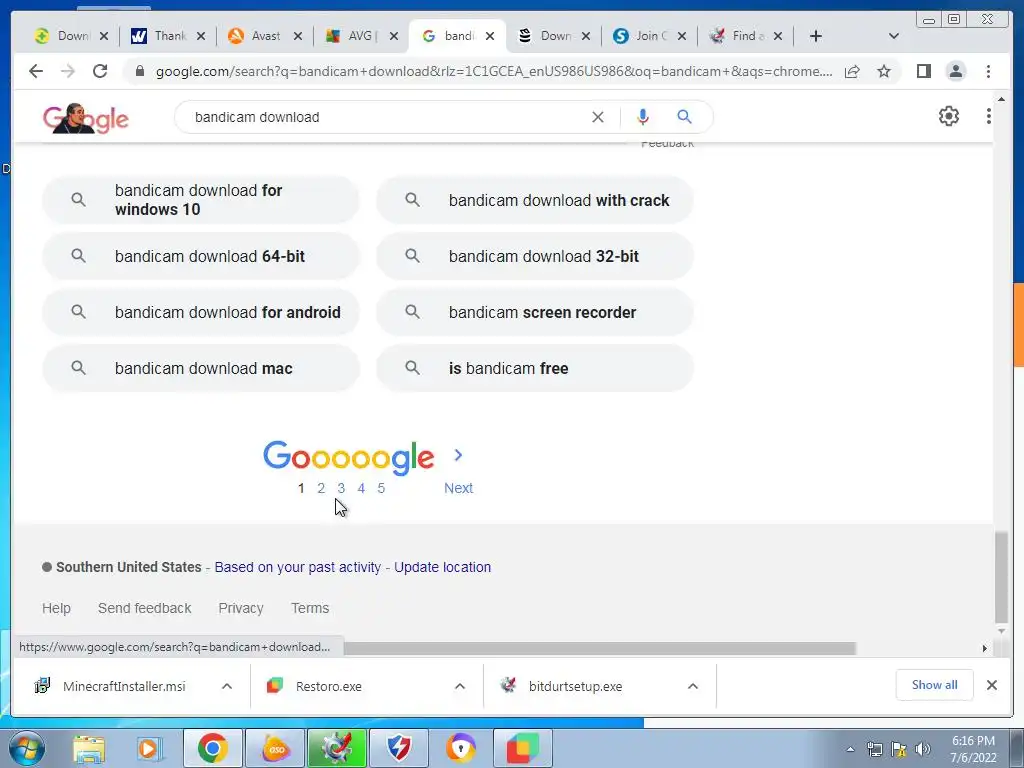Image resolution: width=1024 pixels, height=768 pixels.
Task: Open File Explorer from taskbar
Action: 89,748
